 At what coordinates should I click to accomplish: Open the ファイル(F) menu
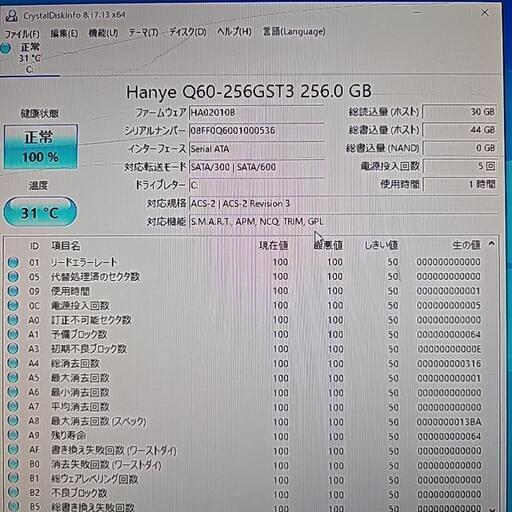coord(22,34)
